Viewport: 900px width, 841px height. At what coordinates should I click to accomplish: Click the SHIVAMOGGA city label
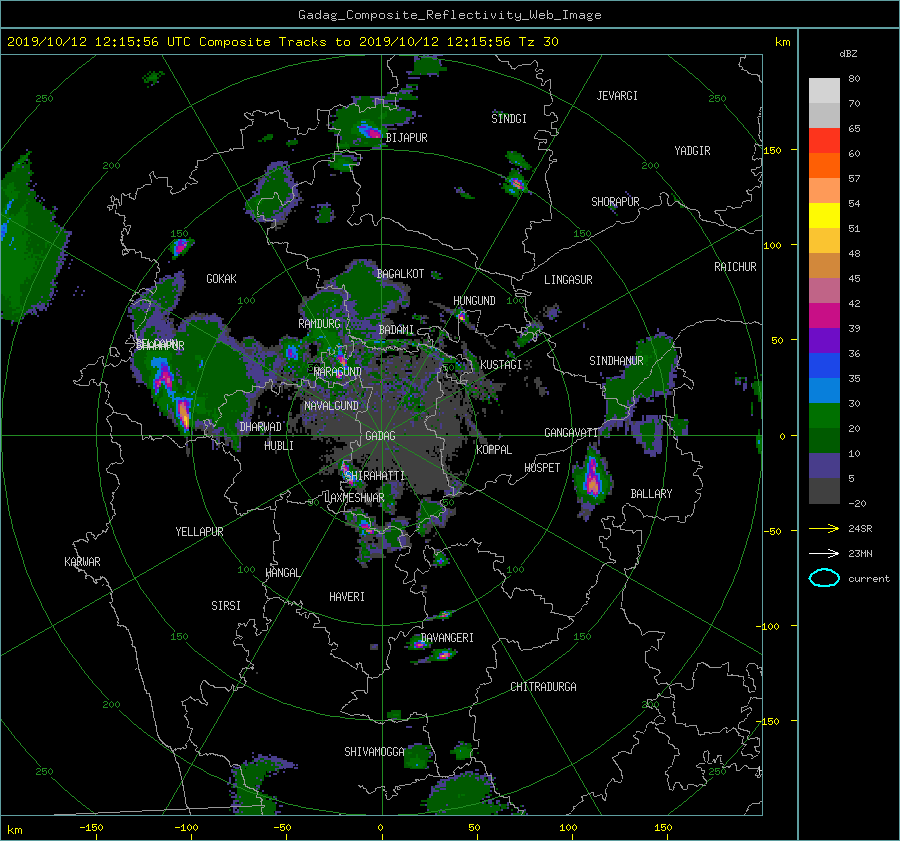pos(374,752)
